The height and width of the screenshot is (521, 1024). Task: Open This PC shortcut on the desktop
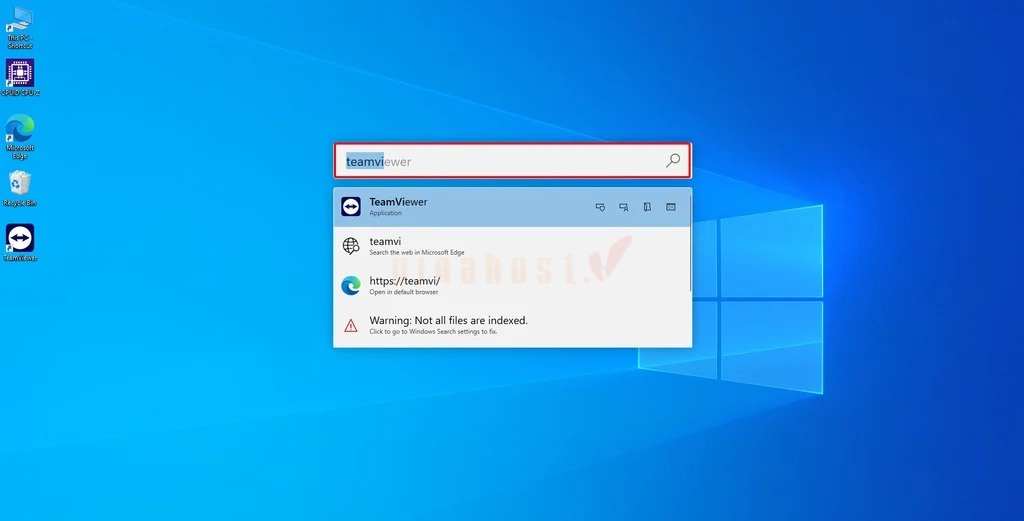point(20,28)
